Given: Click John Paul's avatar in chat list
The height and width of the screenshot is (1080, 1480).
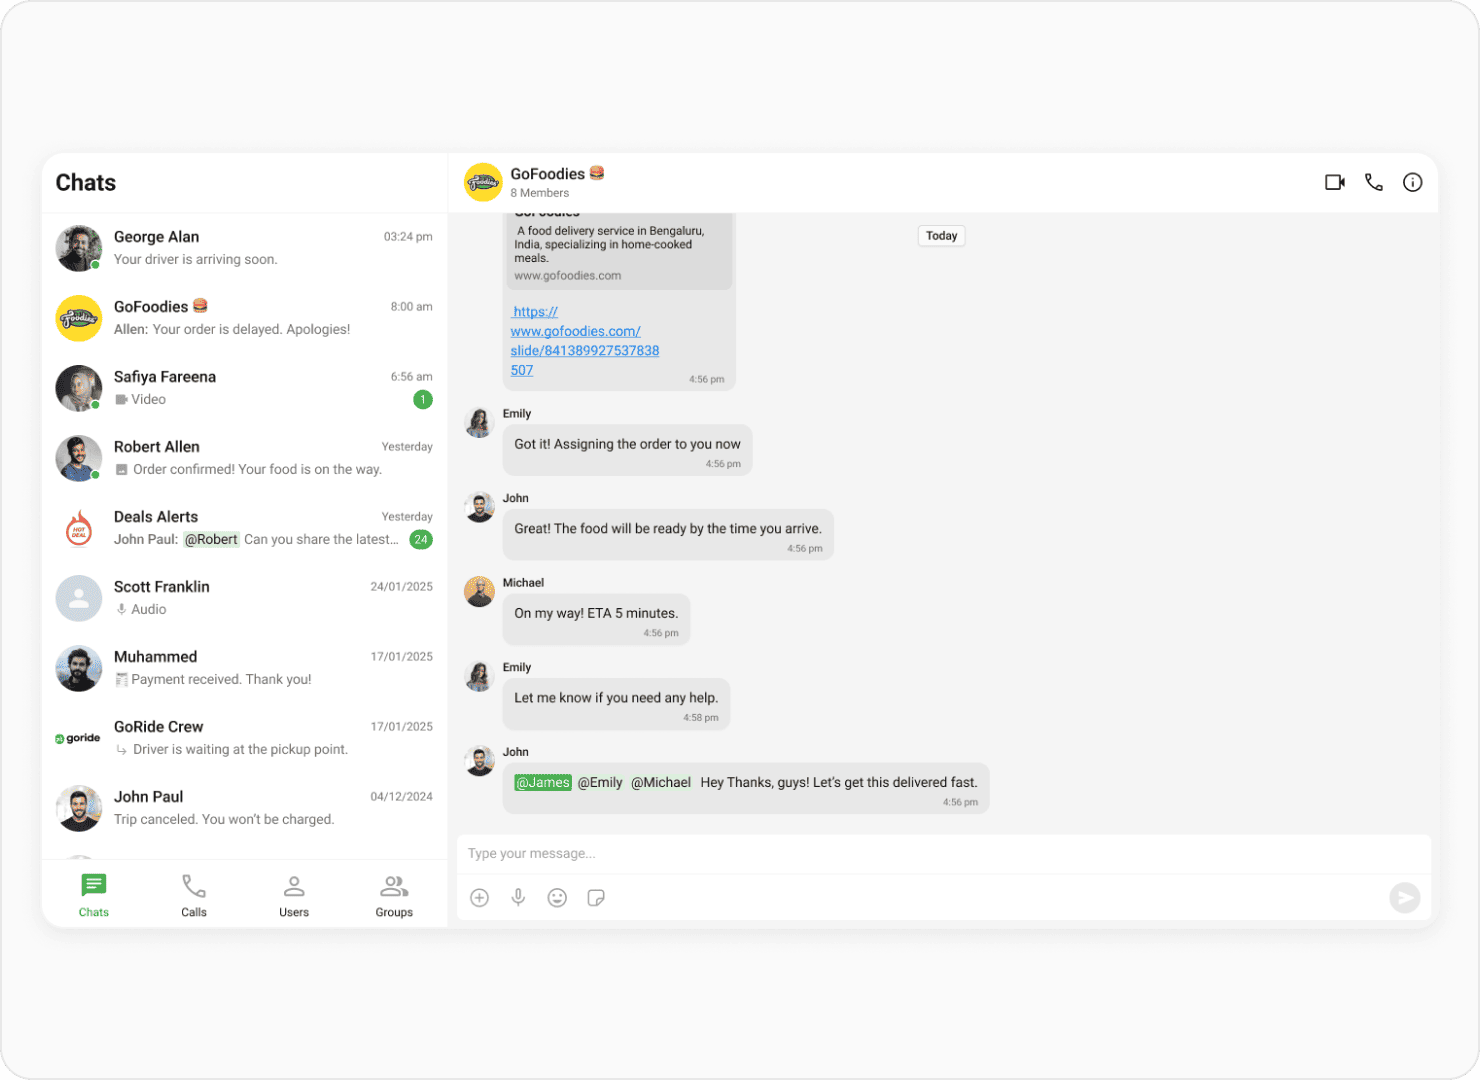Looking at the screenshot, I should click(79, 808).
